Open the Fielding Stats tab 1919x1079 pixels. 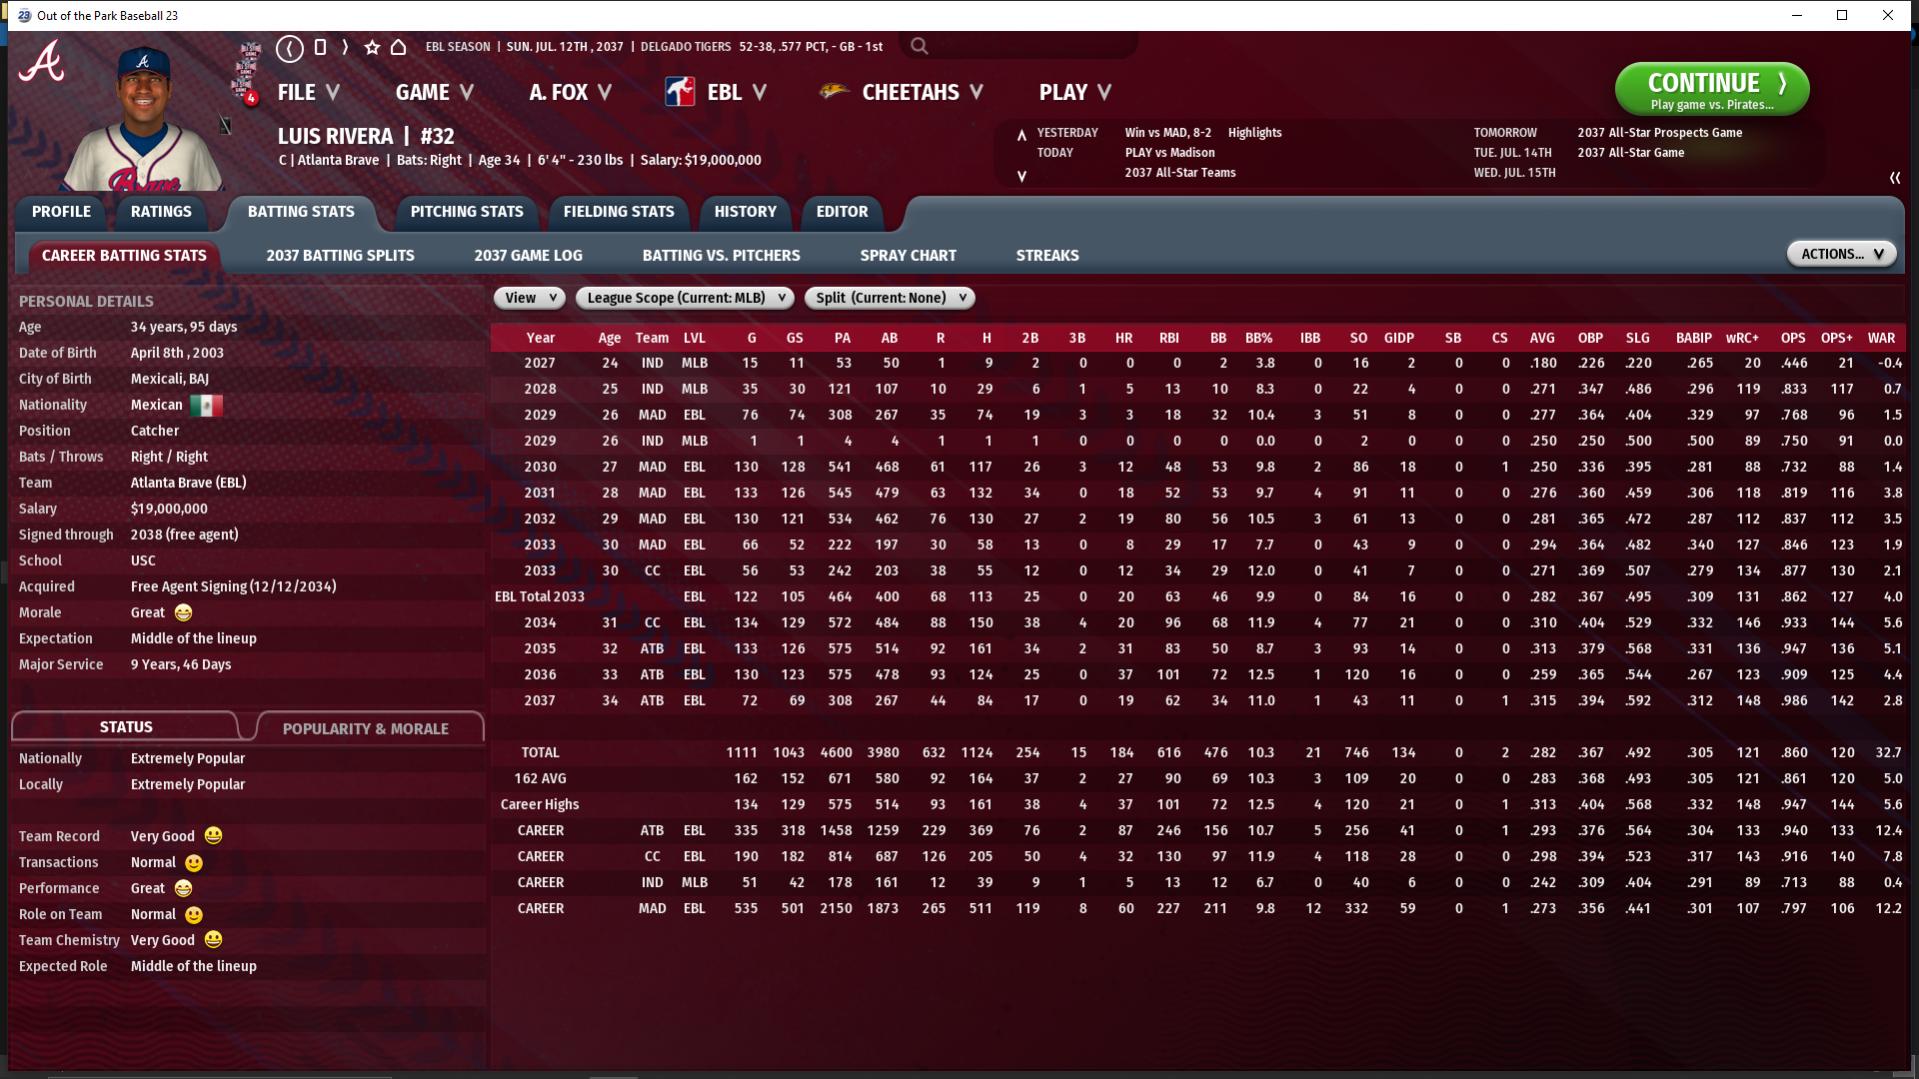point(619,212)
